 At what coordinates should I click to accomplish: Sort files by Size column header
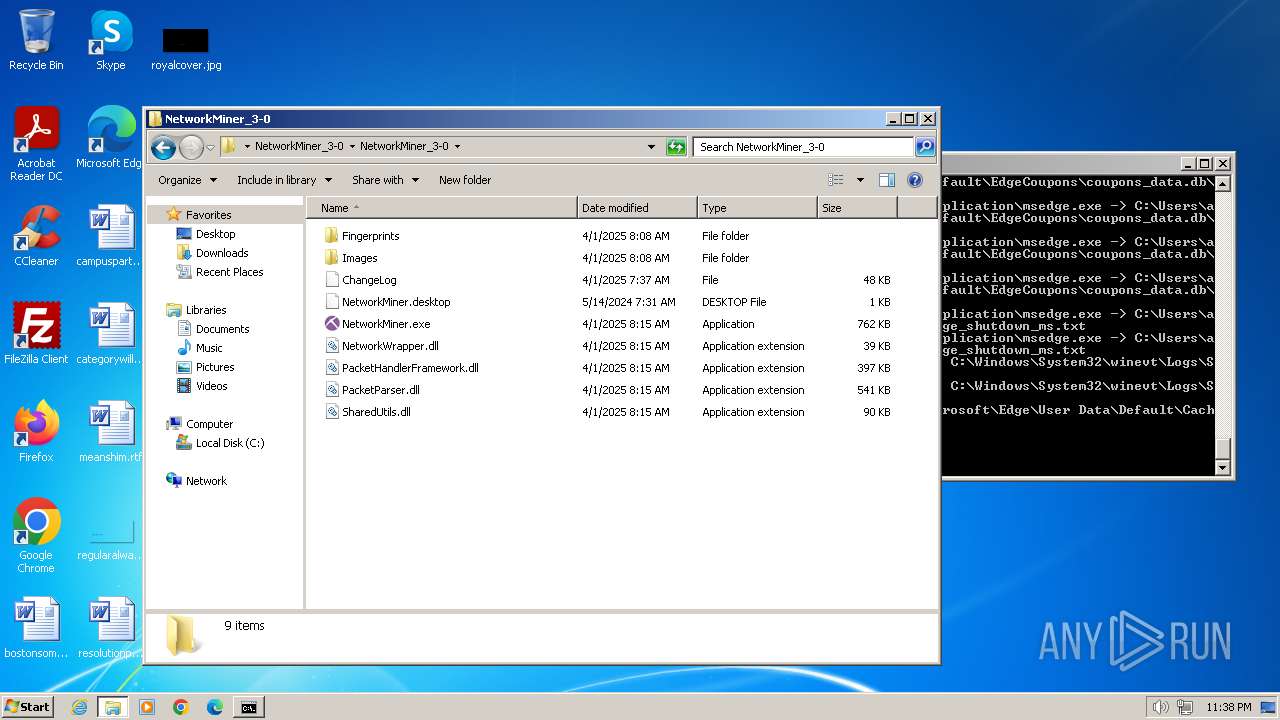(x=857, y=208)
